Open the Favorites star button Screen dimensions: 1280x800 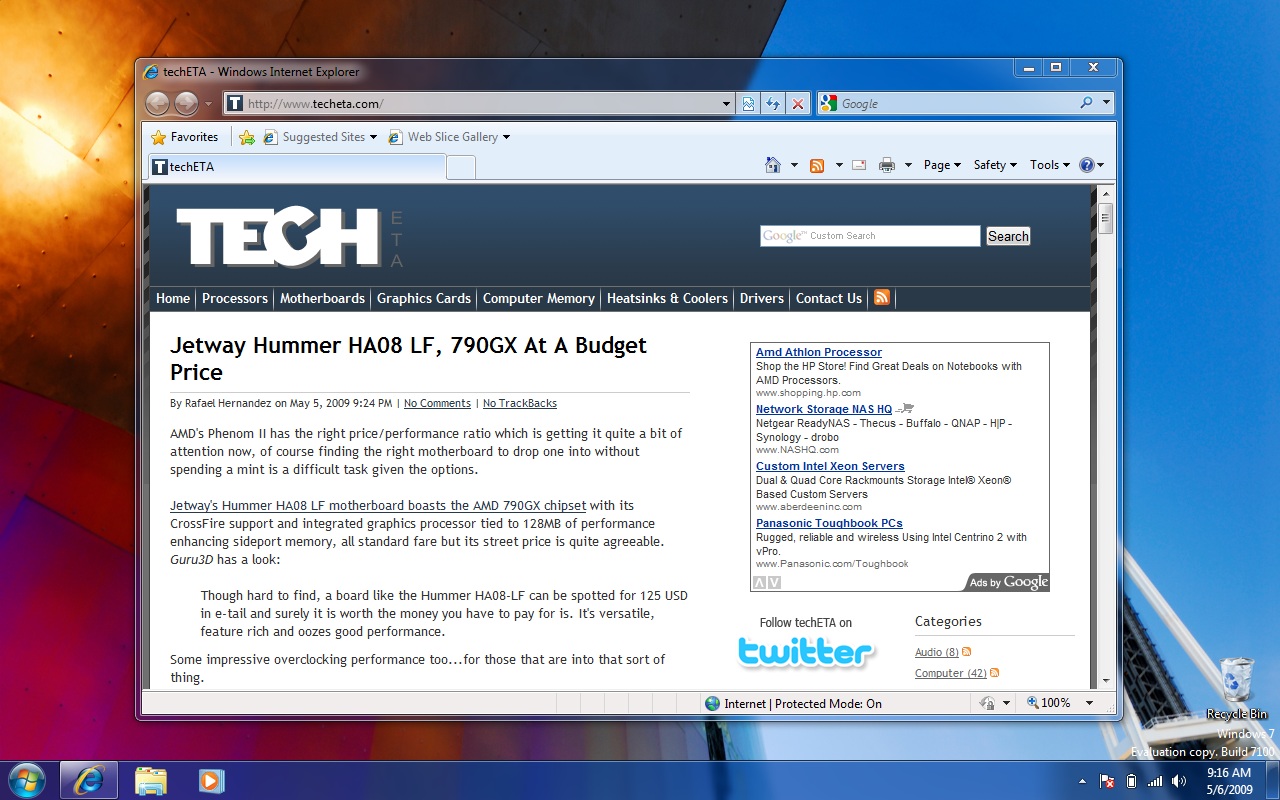(x=185, y=137)
